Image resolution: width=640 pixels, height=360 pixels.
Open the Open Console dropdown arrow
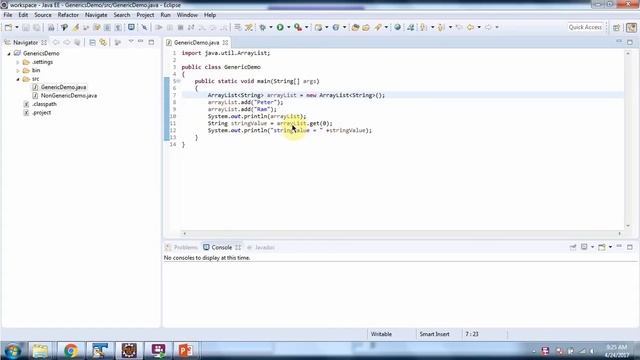pyautogui.click(x=610, y=247)
